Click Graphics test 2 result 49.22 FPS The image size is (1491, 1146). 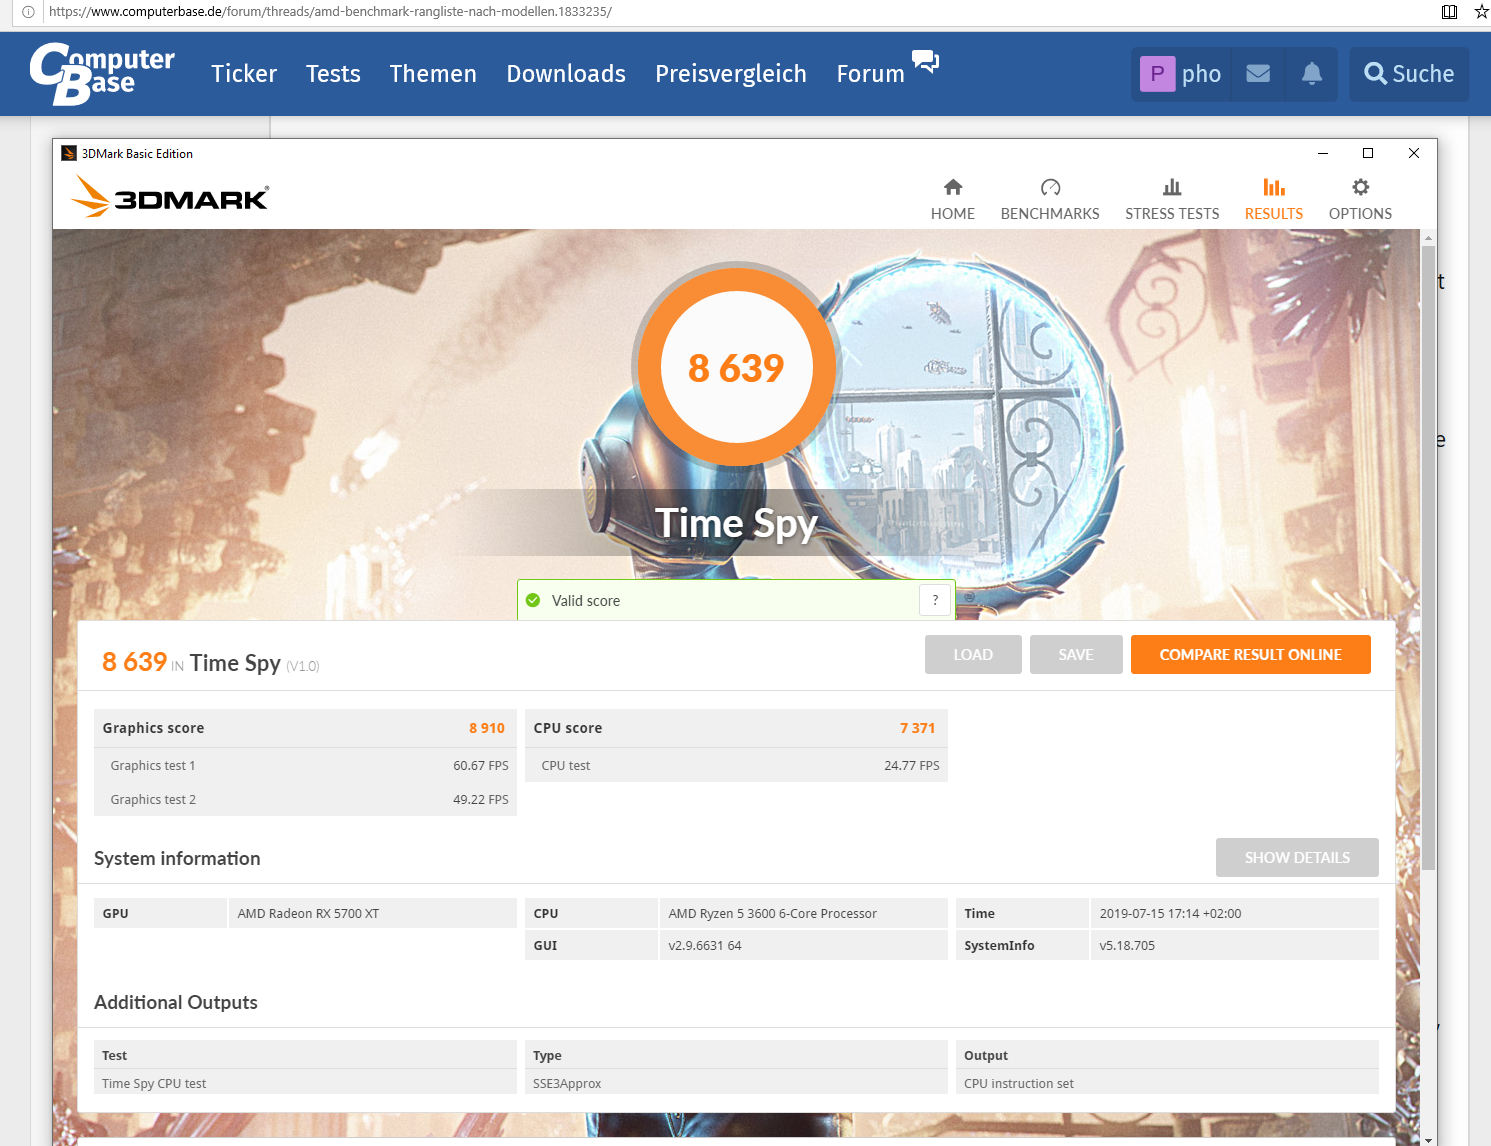tap(481, 800)
